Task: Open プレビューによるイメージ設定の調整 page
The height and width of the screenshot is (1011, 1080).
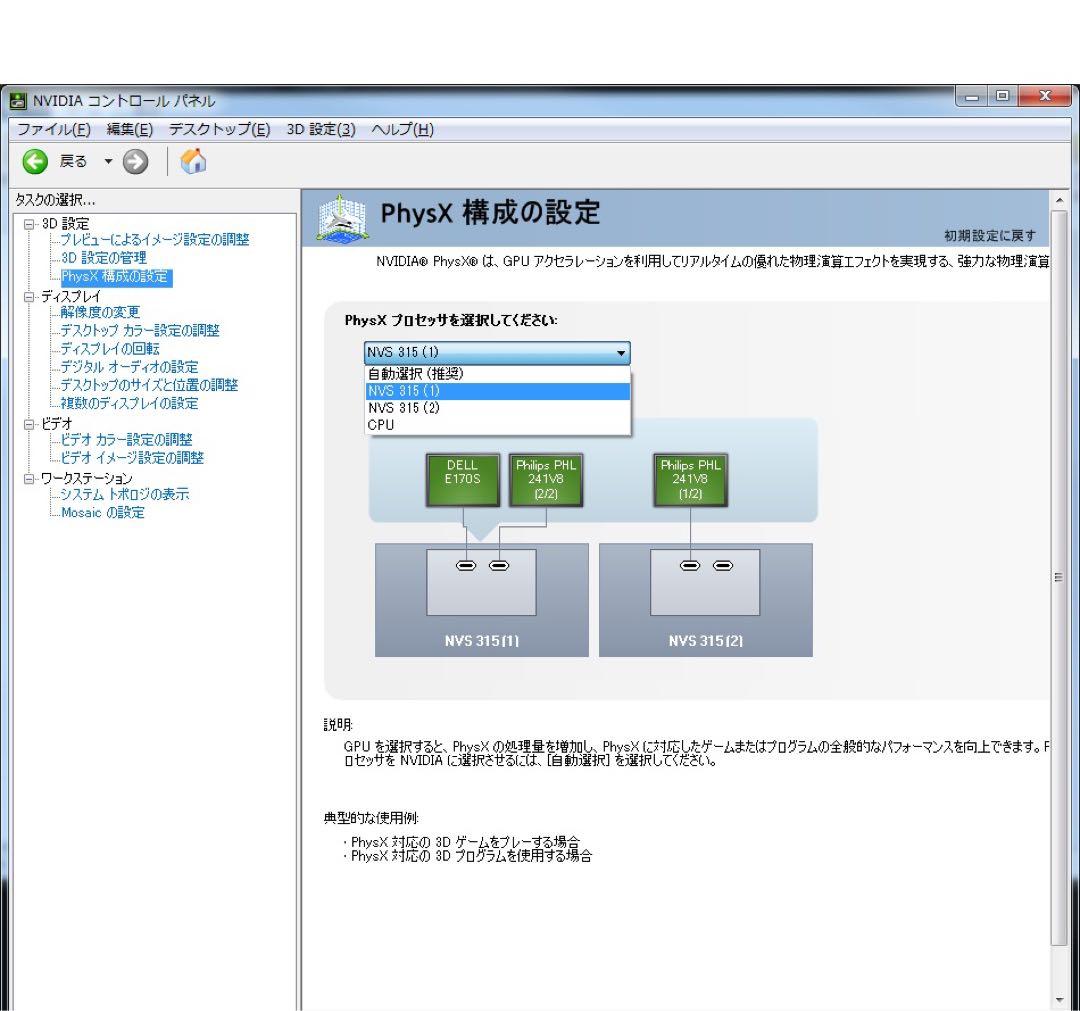Action: [155, 240]
